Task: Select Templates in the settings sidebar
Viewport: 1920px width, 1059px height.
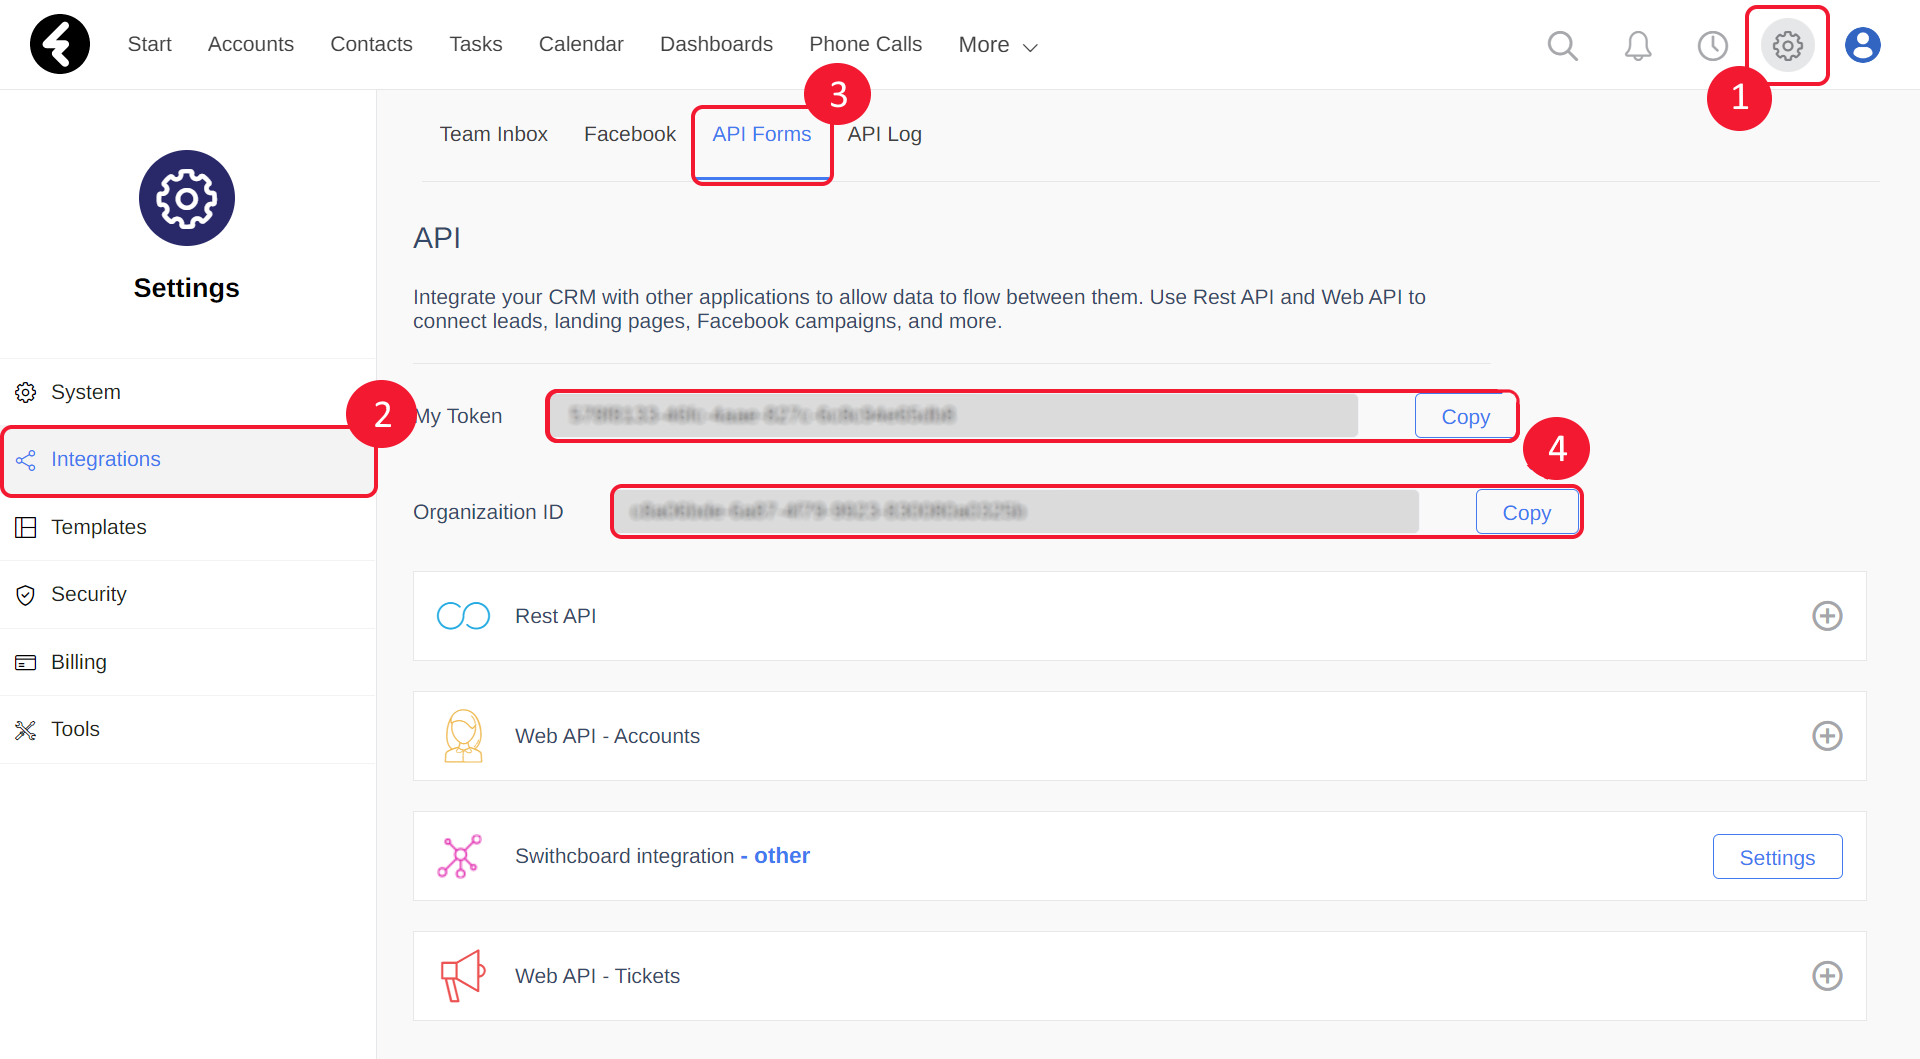Action: tap(188, 527)
